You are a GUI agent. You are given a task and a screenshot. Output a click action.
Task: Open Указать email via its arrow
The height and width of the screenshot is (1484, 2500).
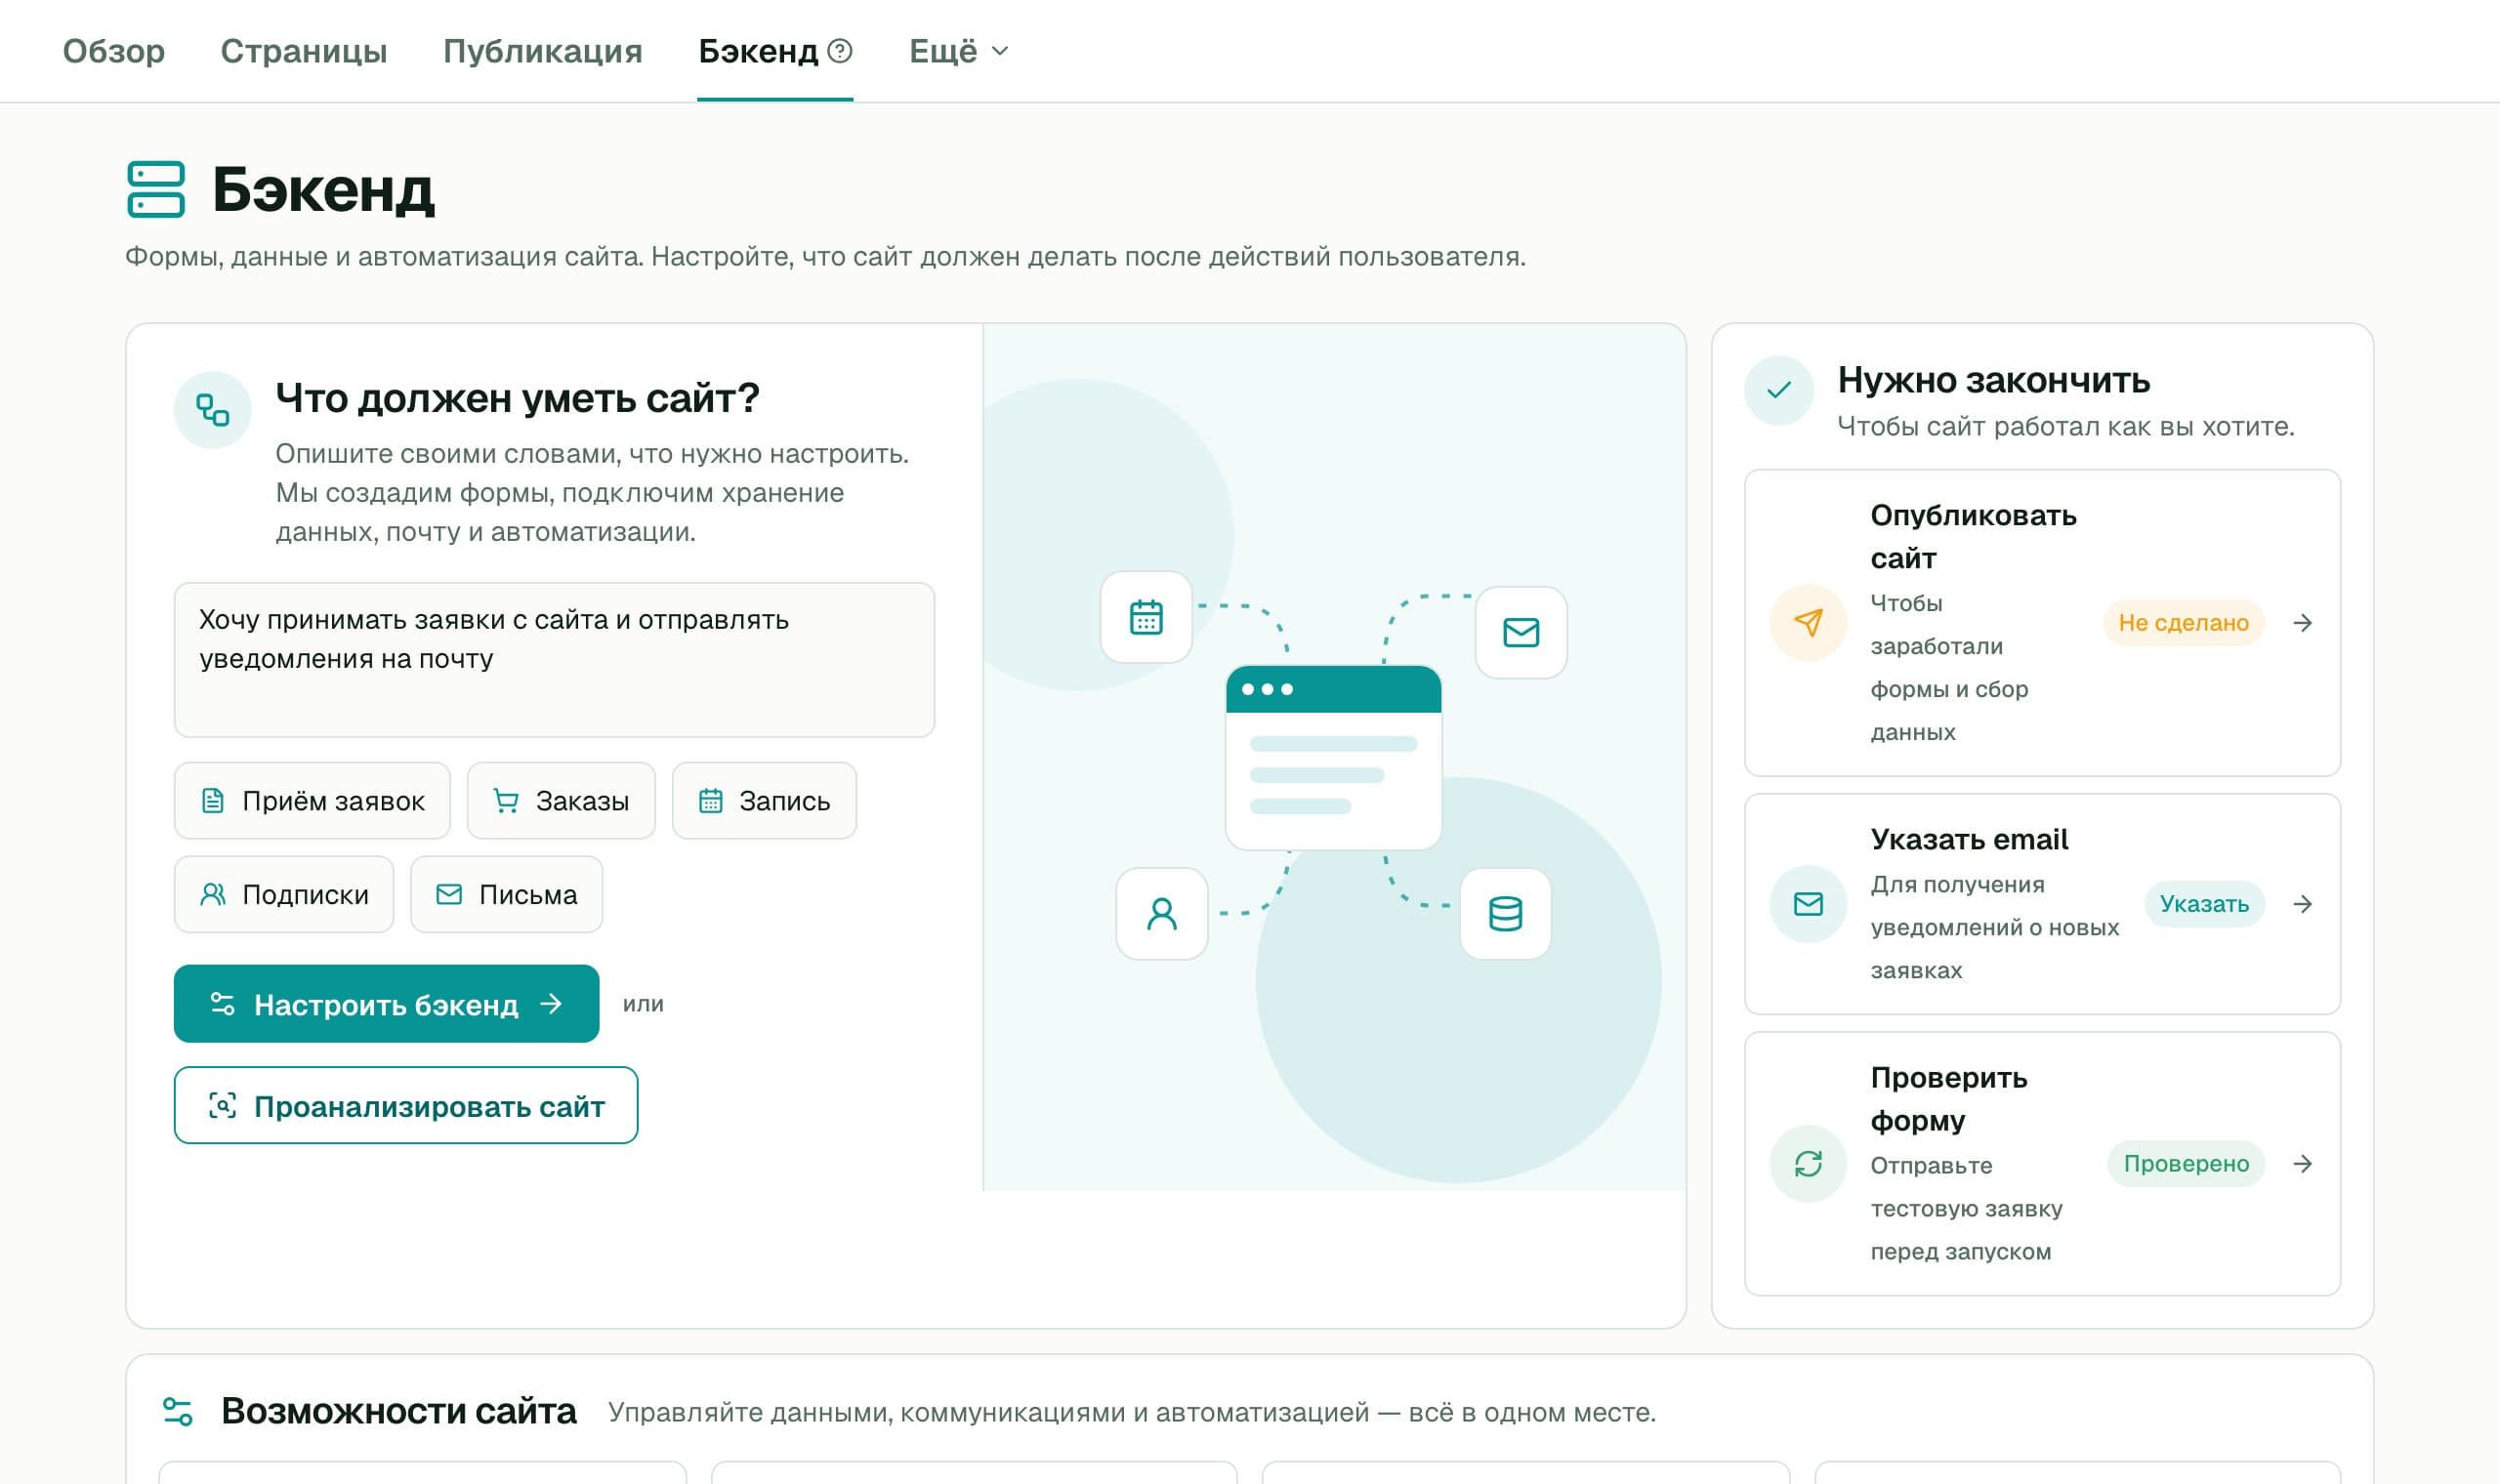point(2303,904)
